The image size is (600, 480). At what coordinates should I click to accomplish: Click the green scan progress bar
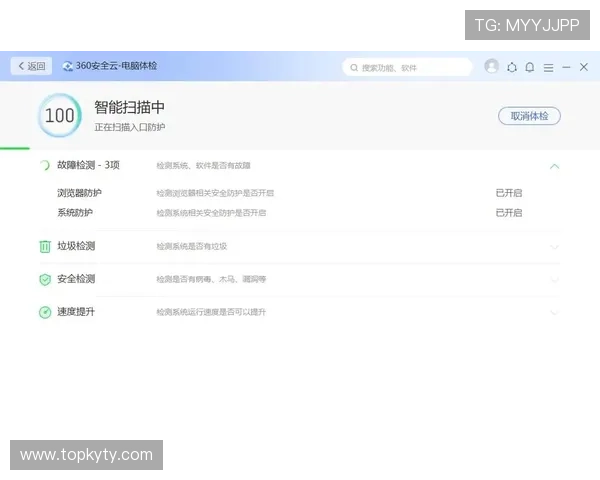pos(15,149)
